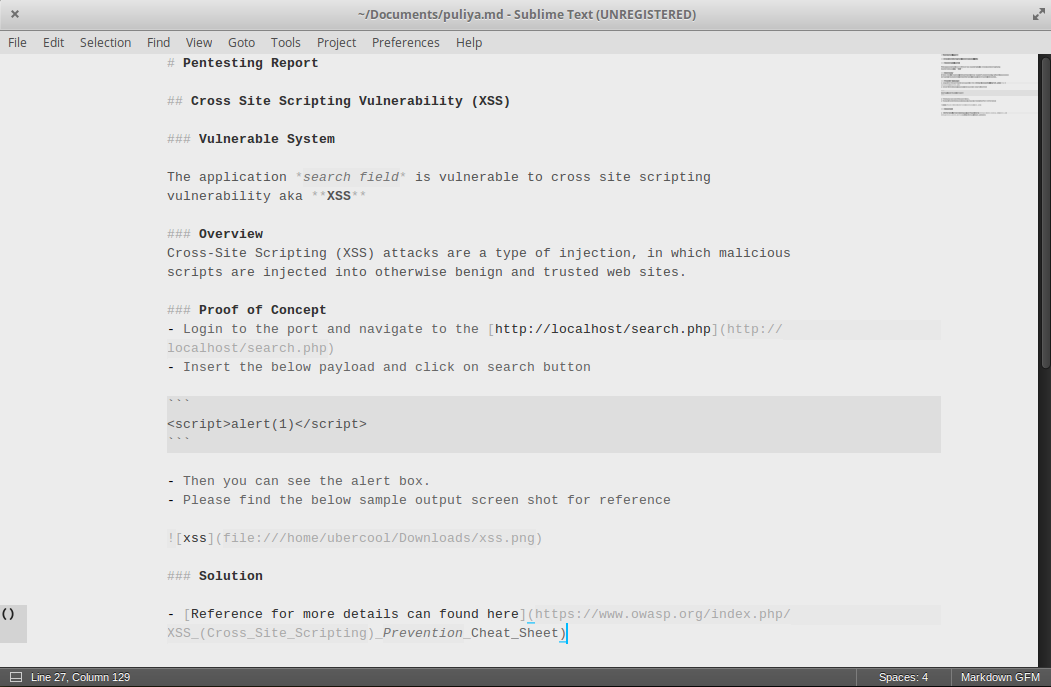The height and width of the screenshot is (687, 1051).
Task: Open the Edit menu
Action: coord(53,42)
